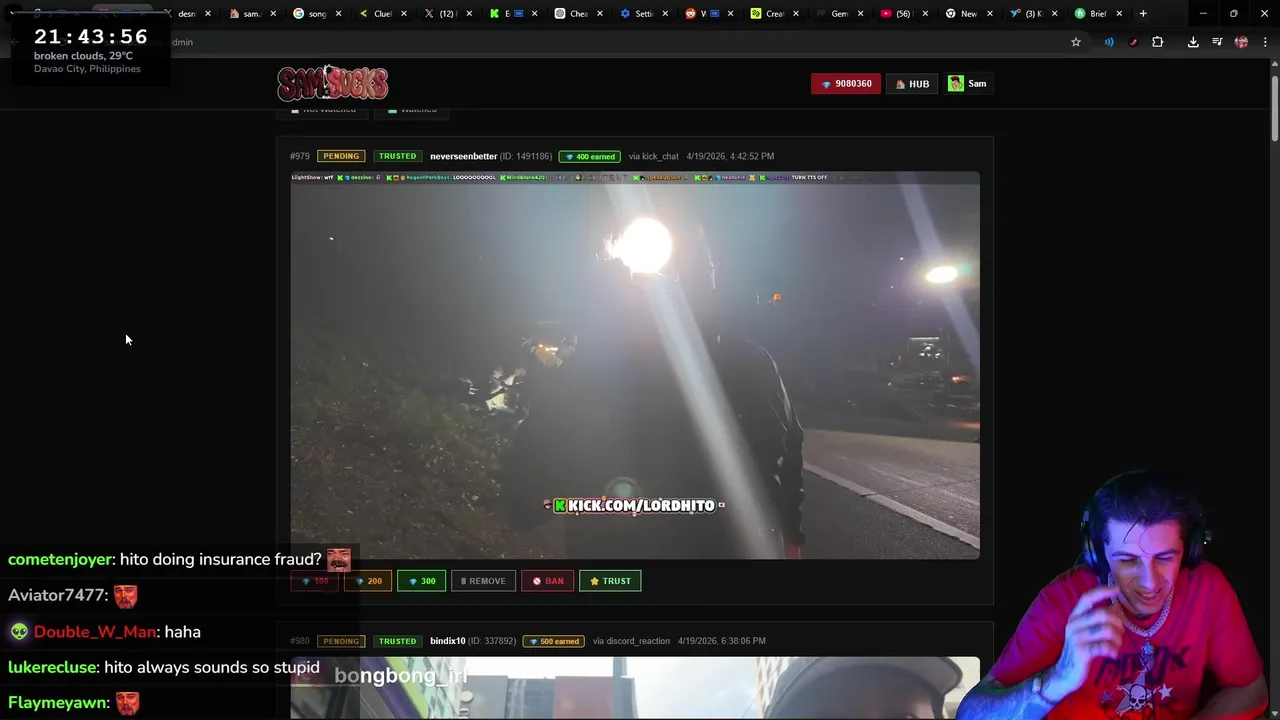Switch to the X '(12)' tab

pos(445,14)
